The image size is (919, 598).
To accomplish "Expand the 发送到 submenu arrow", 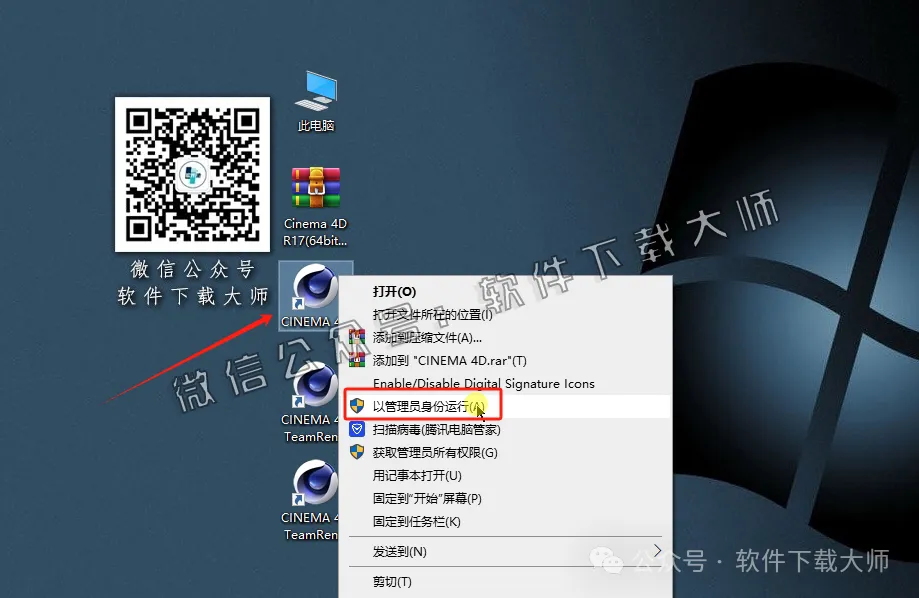I will [x=659, y=551].
